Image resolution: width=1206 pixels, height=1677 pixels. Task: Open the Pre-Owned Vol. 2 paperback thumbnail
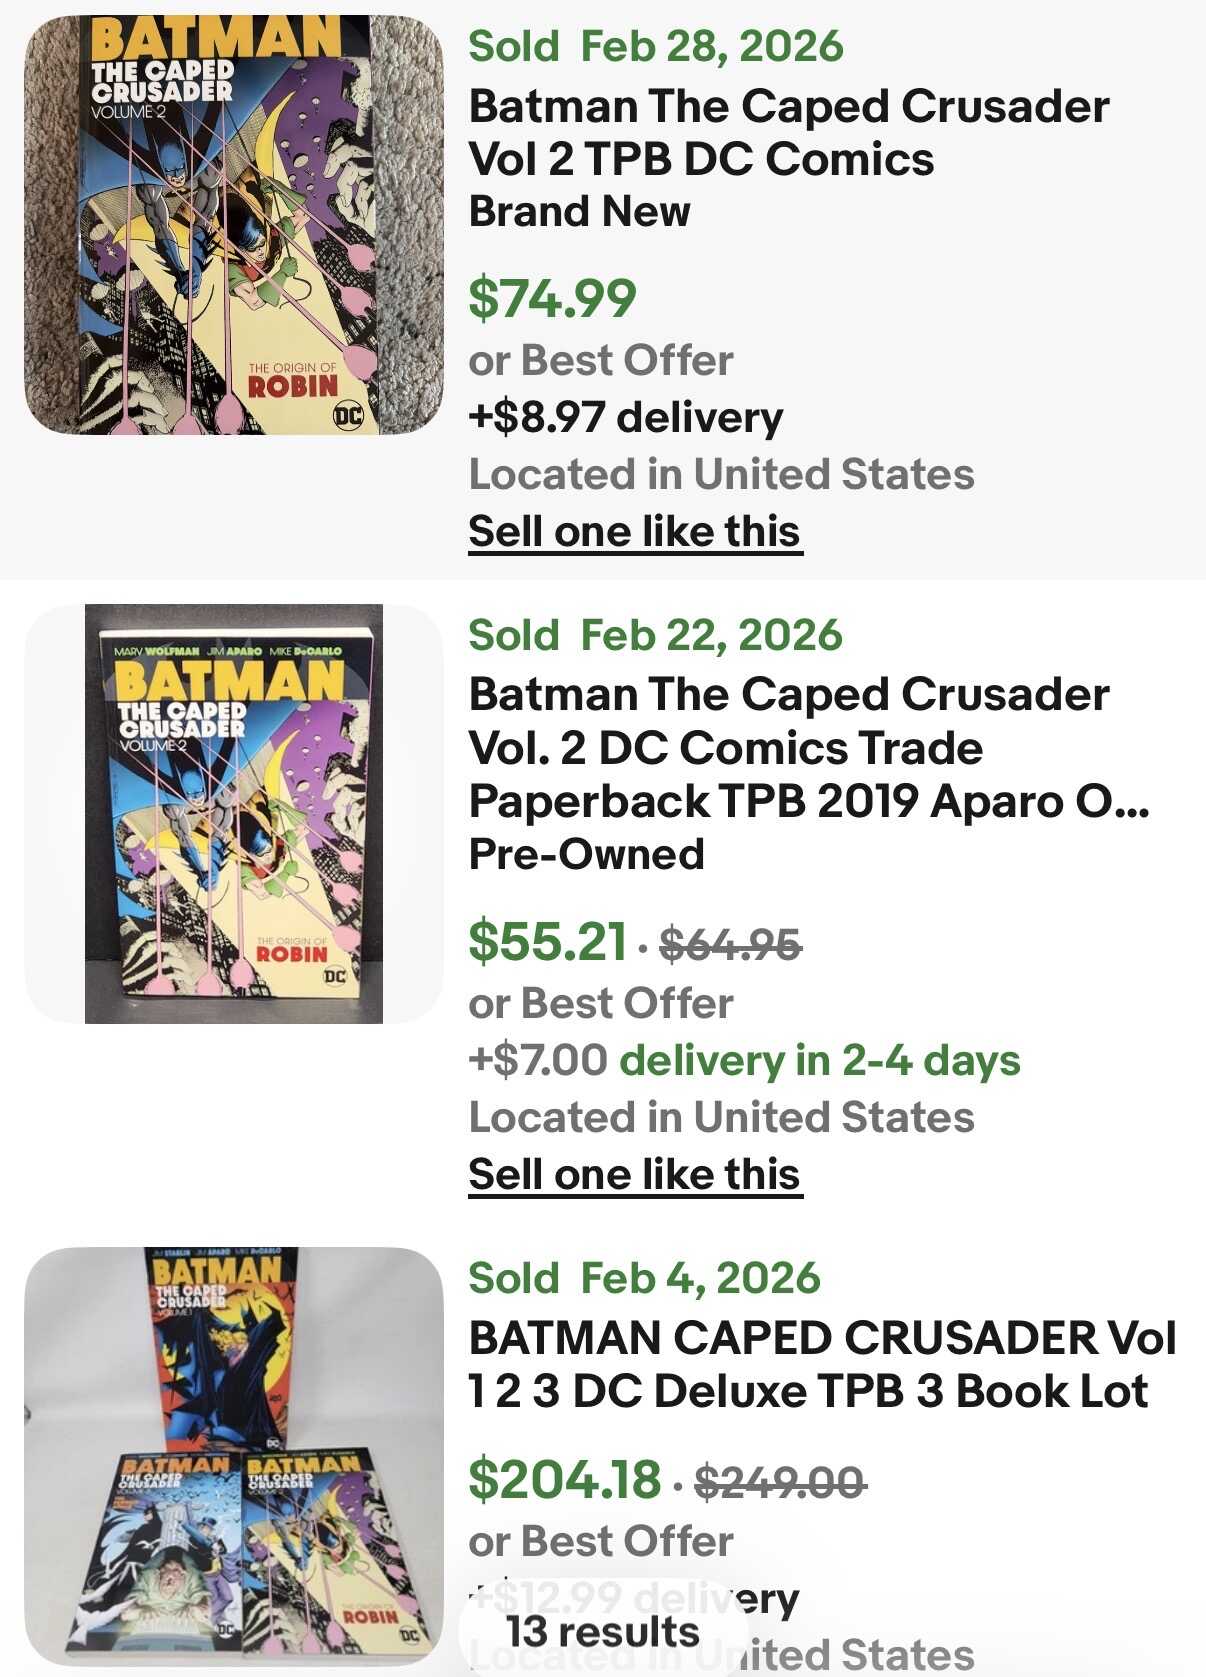[233, 813]
